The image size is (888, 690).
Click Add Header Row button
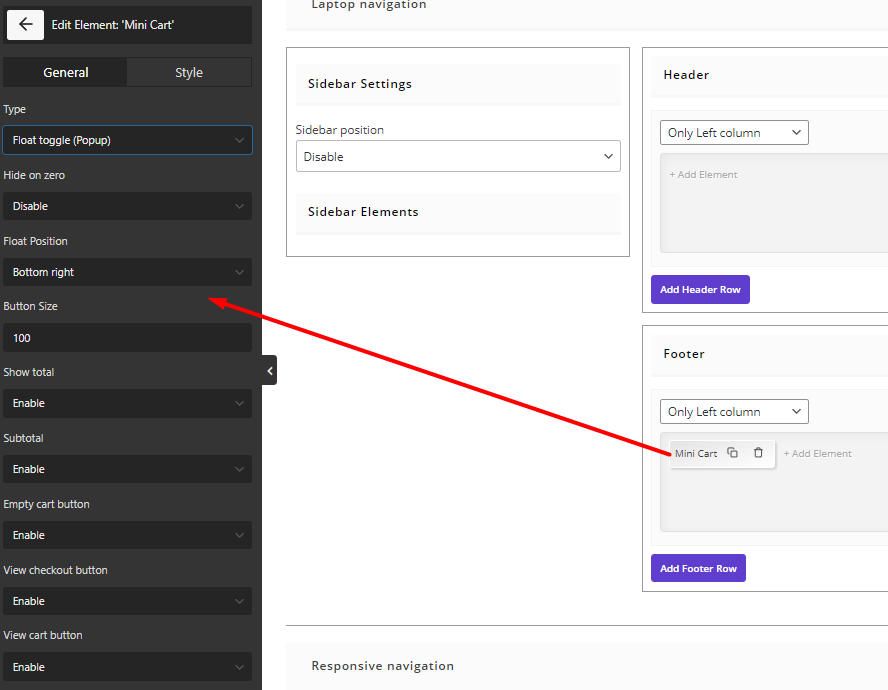[x=700, y=289]
